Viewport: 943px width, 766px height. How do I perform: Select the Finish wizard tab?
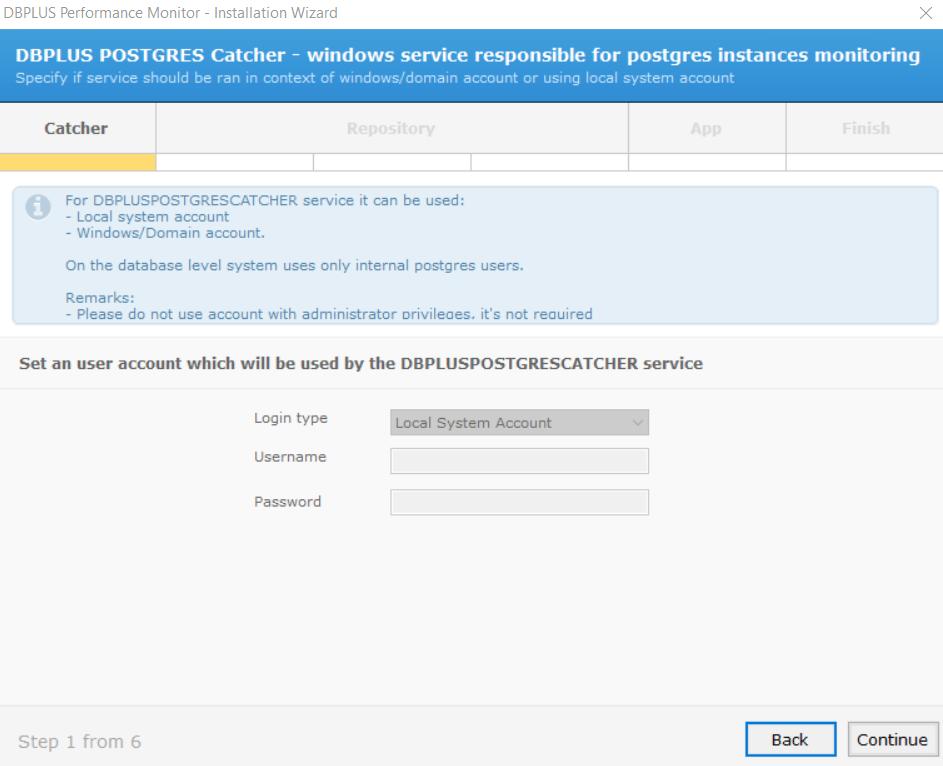[x=865, y=128]
